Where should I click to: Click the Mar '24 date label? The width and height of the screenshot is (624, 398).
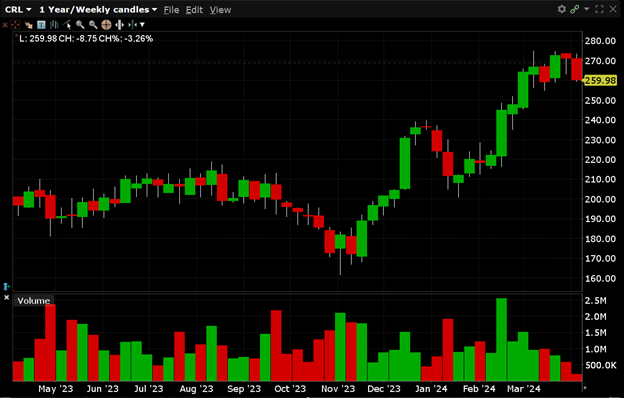[x=524, y=389]
